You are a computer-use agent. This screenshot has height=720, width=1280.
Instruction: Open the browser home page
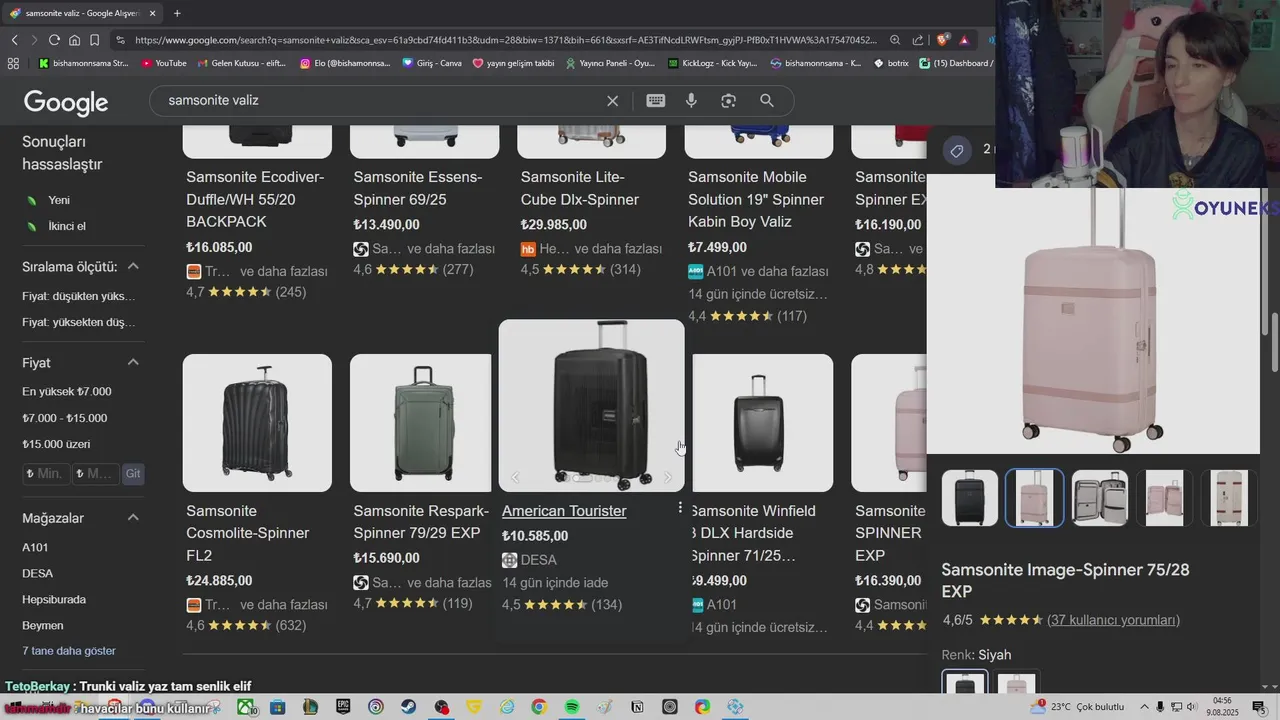pos(74,40)
